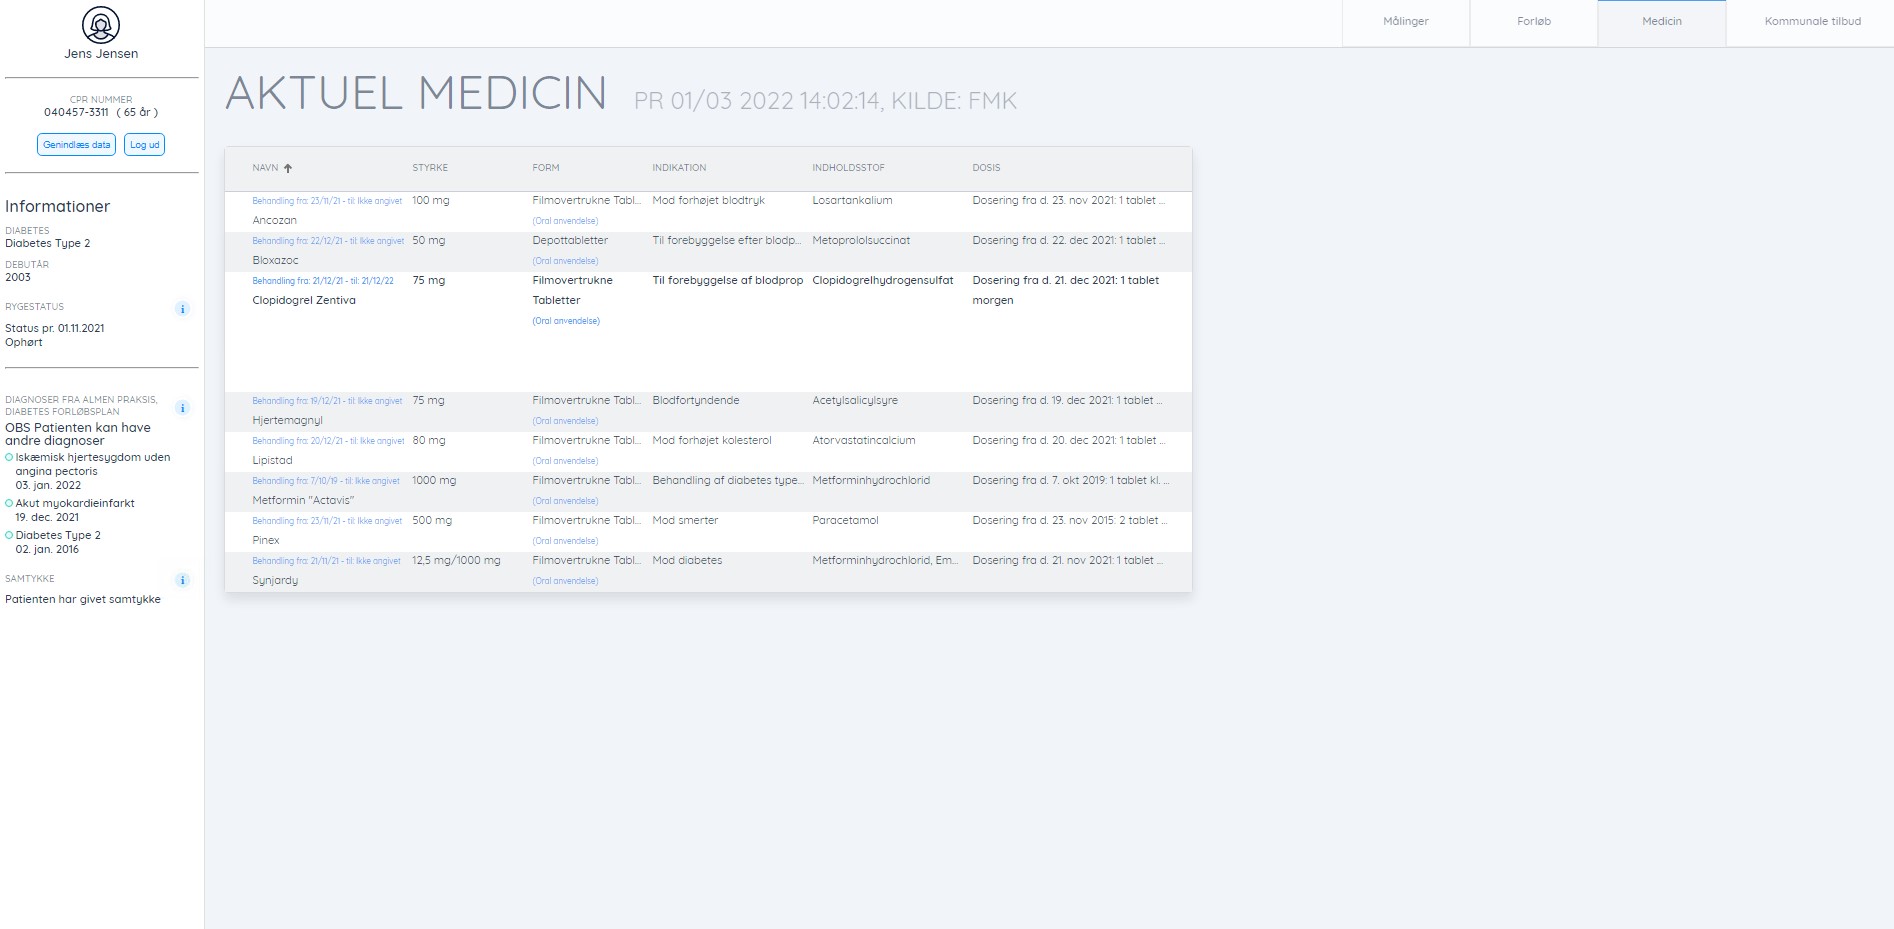Open Synjardy treatment date link
The image size is (1894, 929).
[x=326, y=561]
